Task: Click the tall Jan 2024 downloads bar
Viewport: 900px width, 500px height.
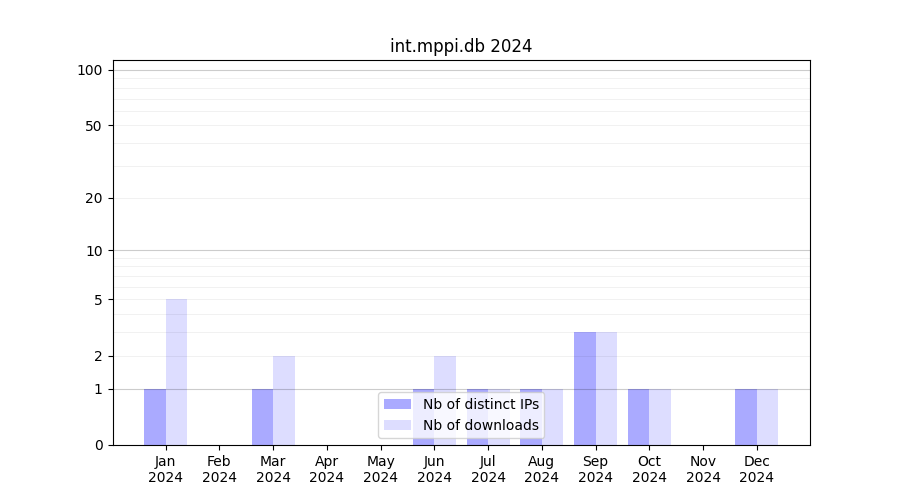Action: [x=176, y=372]
